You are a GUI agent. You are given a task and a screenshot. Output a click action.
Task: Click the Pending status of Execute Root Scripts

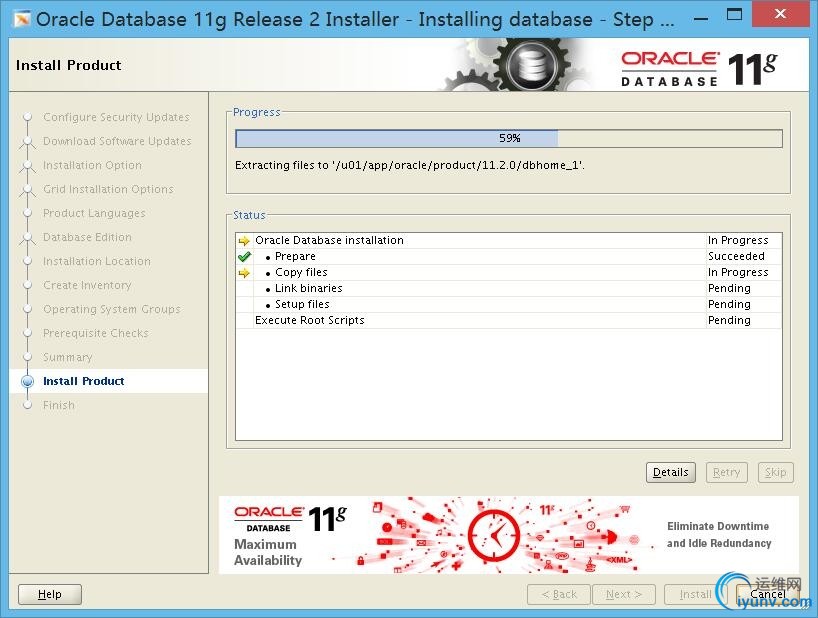pos(729,320)
